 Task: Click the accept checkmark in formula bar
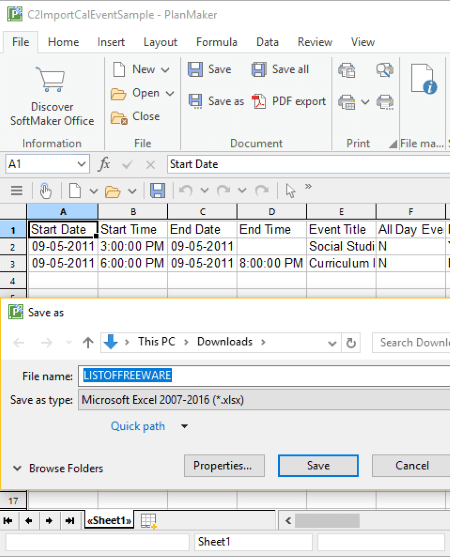(127, 164)
